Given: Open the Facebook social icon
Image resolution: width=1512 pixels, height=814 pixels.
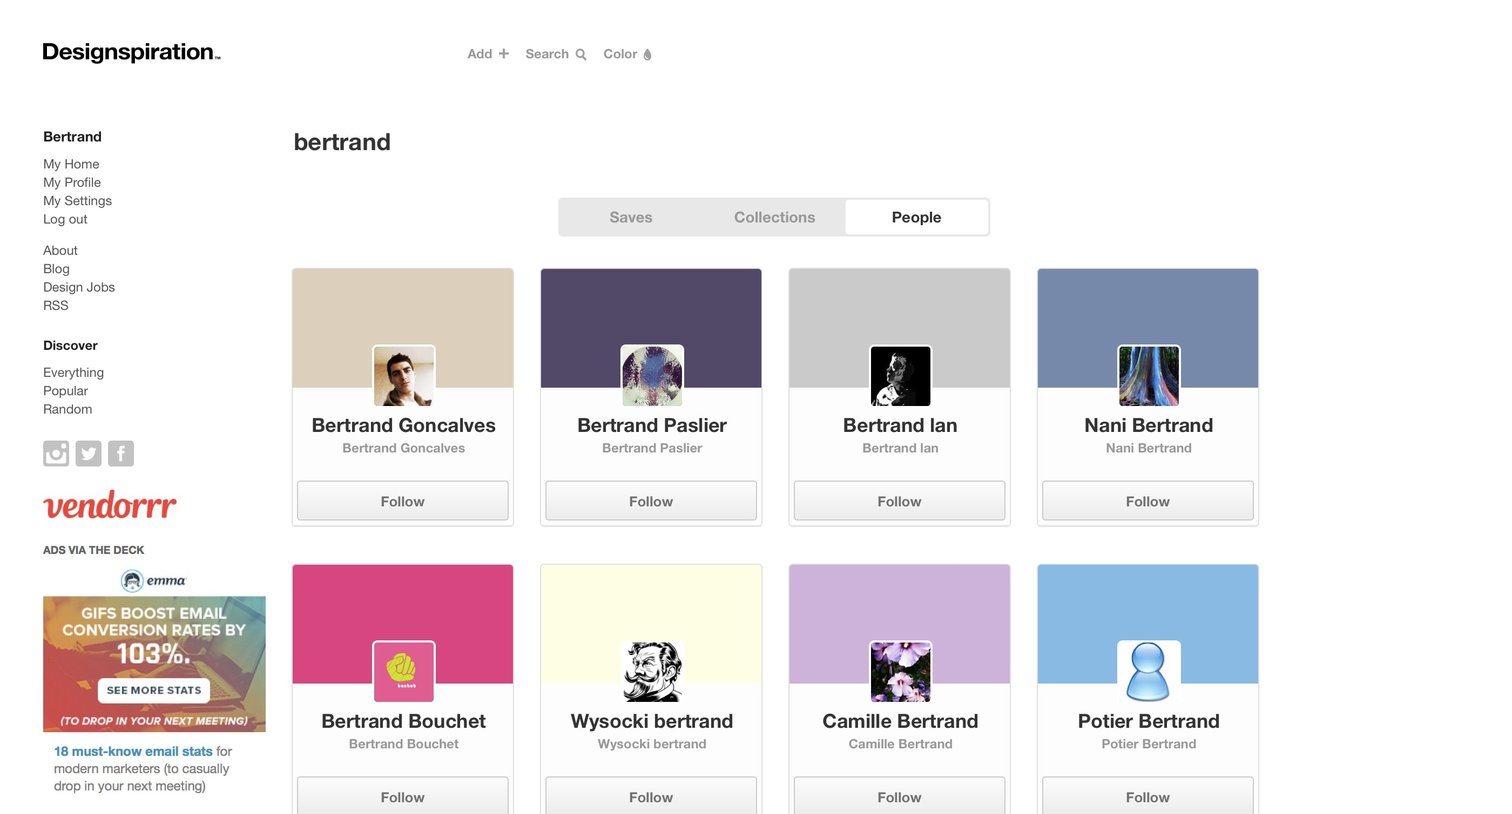Looking at the screenshot, I should click(x=121, y=453).
